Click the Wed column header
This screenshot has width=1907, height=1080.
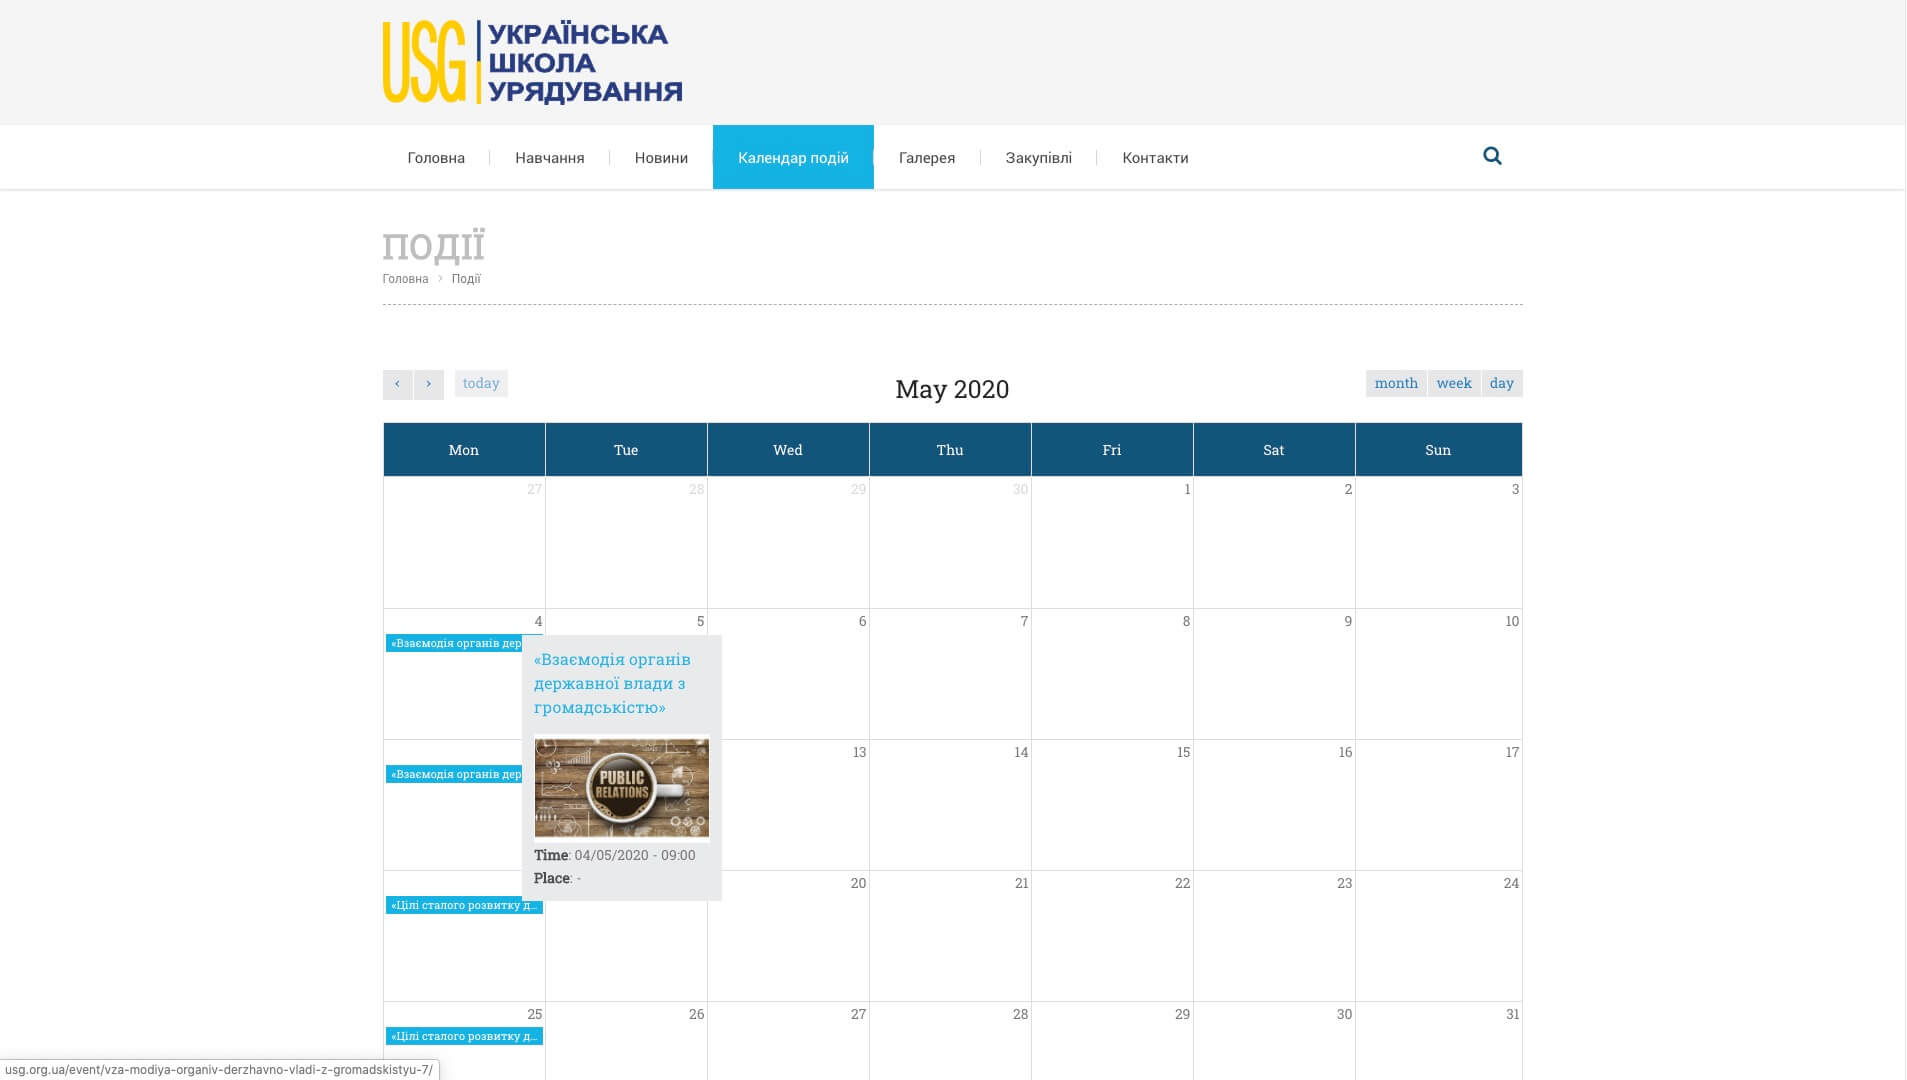point(788,450)
